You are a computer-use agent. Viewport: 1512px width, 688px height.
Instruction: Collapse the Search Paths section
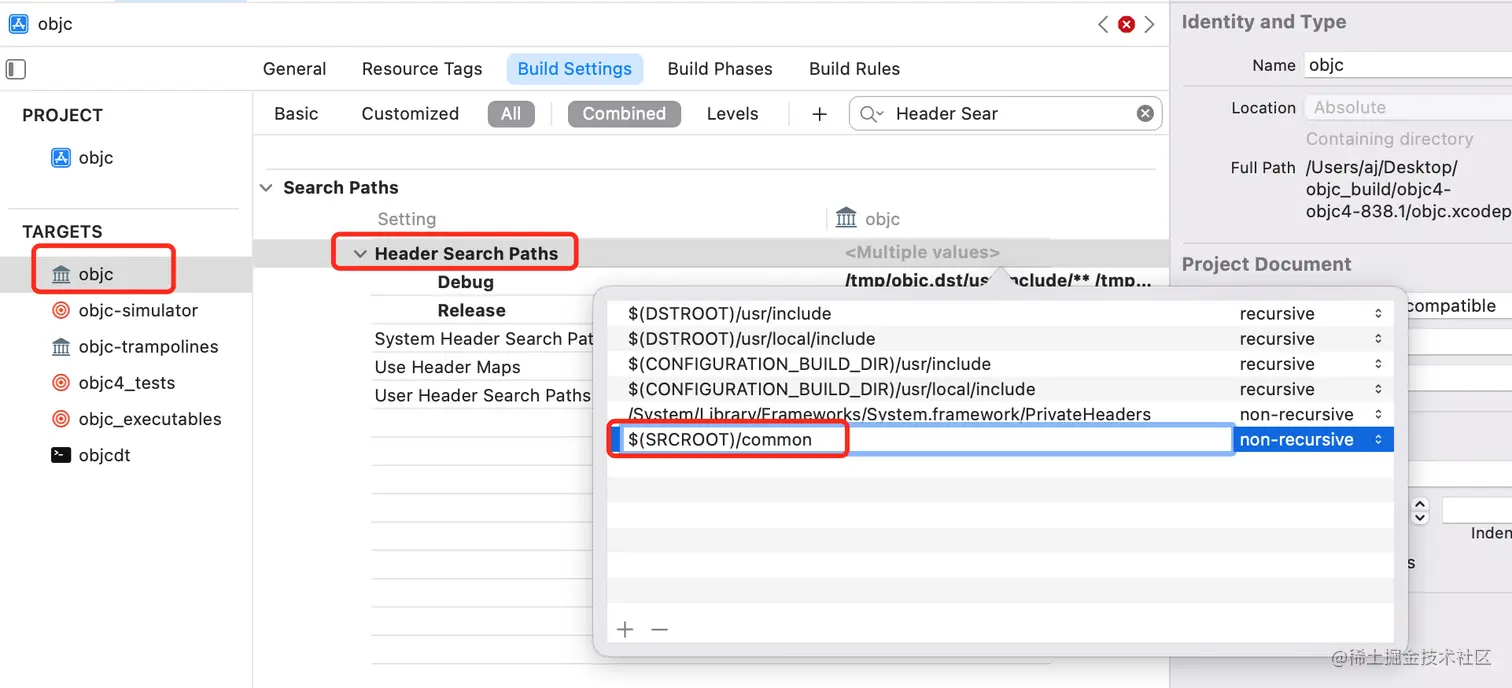[266, 188]
